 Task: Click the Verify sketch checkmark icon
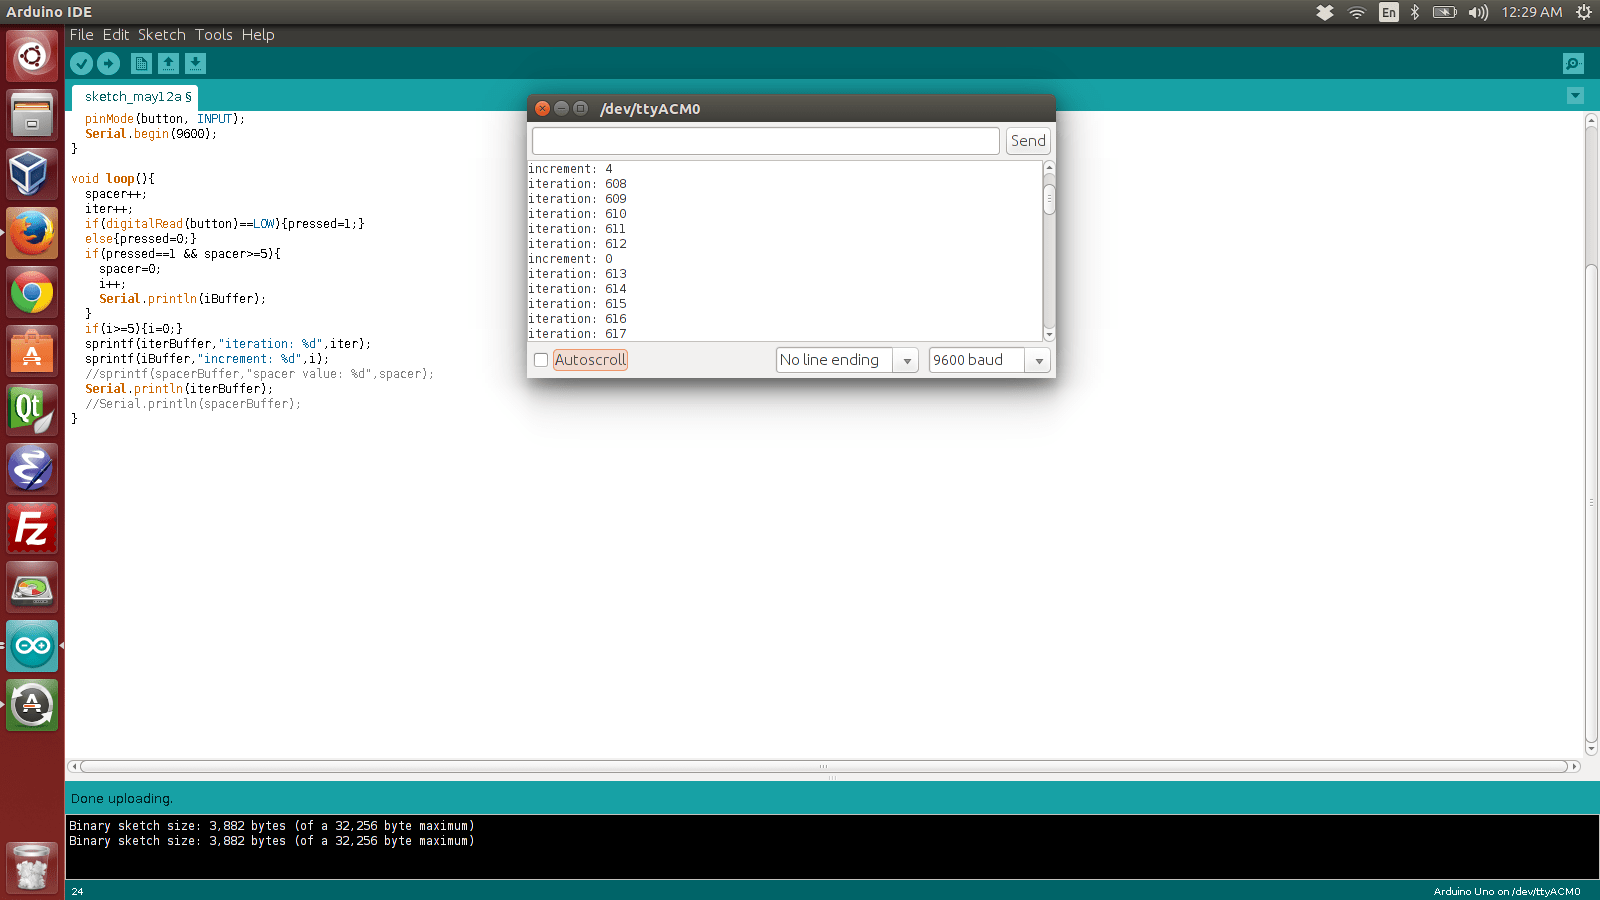coord(82,64)
